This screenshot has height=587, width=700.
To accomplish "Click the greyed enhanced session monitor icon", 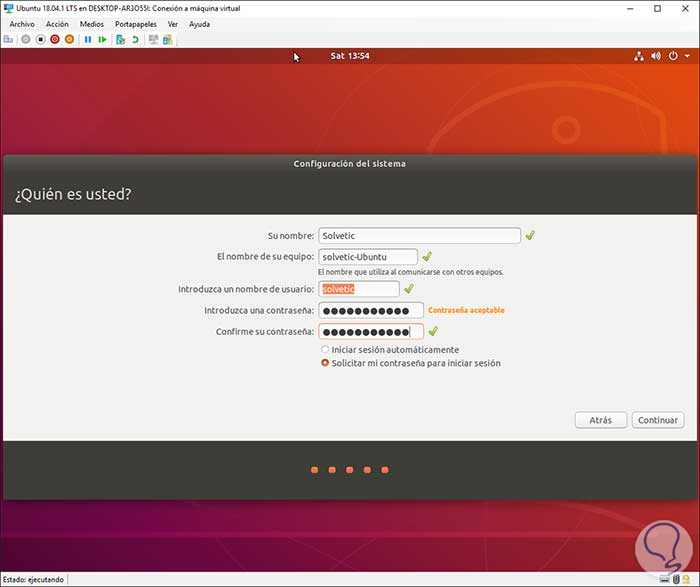I will pos(154,40).
